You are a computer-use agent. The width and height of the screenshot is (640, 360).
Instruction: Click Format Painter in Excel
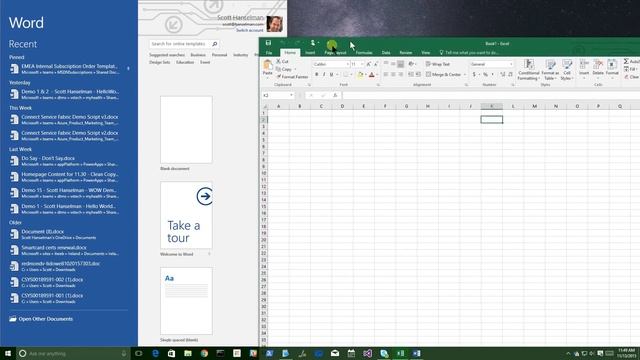[x=292, y=77]
